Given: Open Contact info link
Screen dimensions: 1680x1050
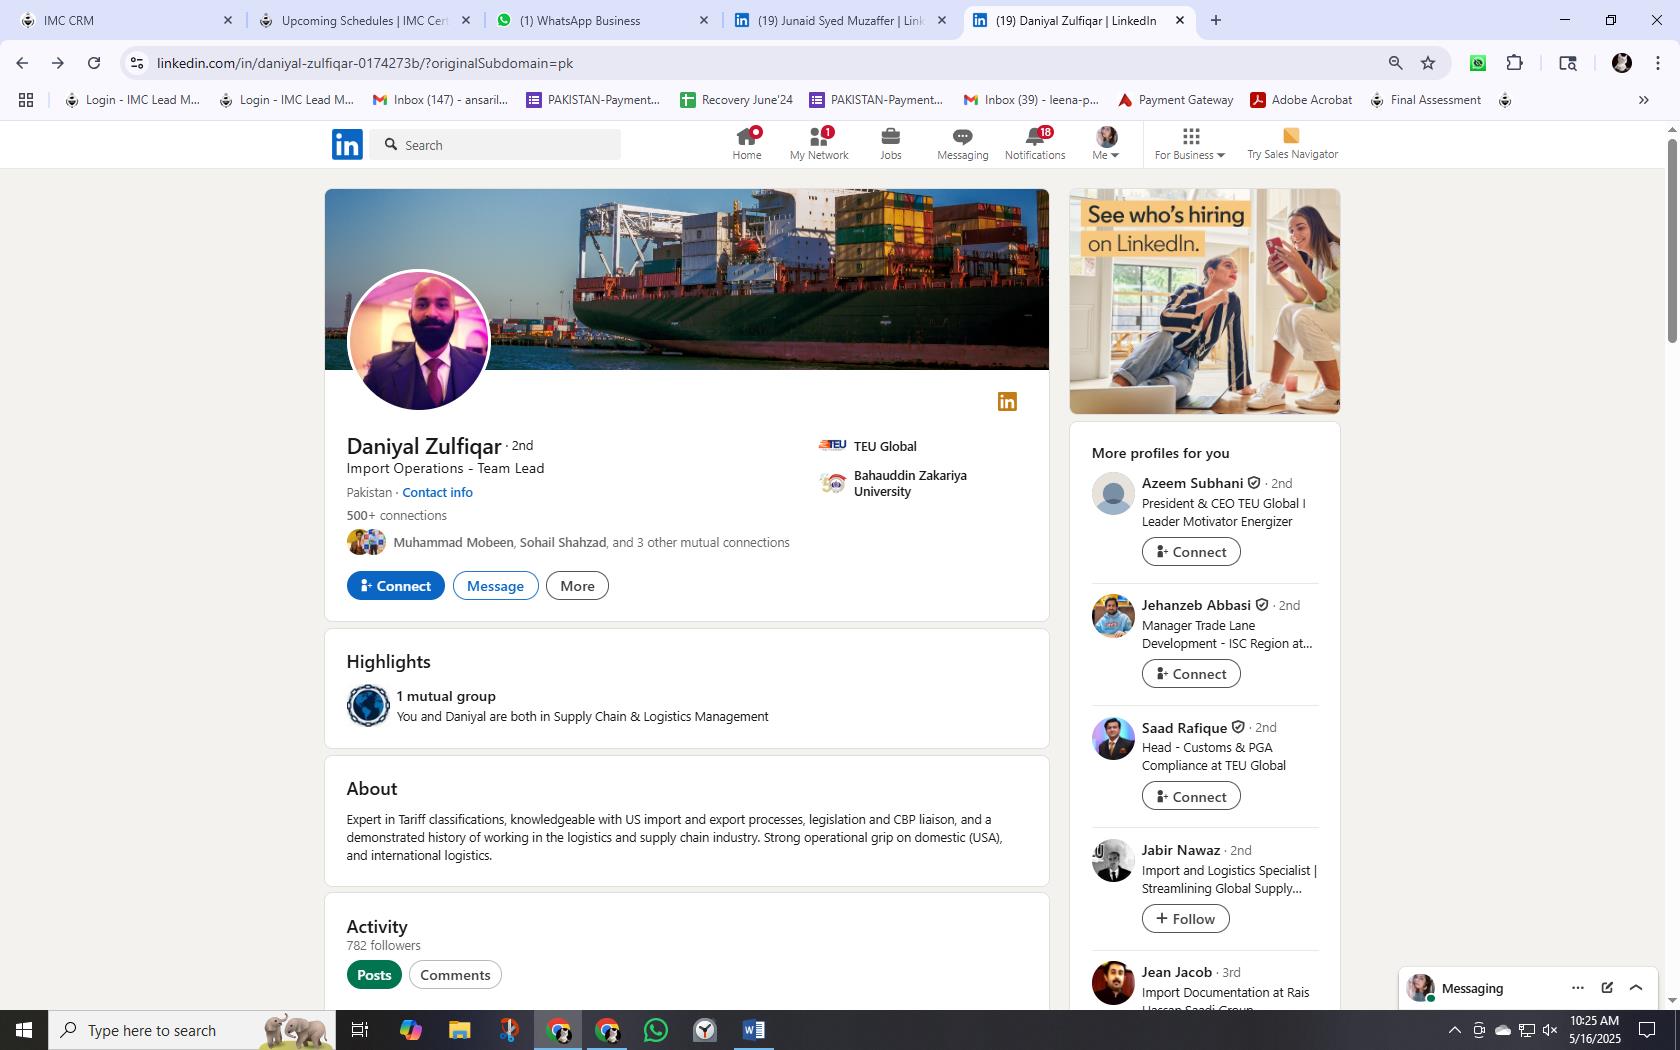Looking at the screenshot, I should (437, 492).
